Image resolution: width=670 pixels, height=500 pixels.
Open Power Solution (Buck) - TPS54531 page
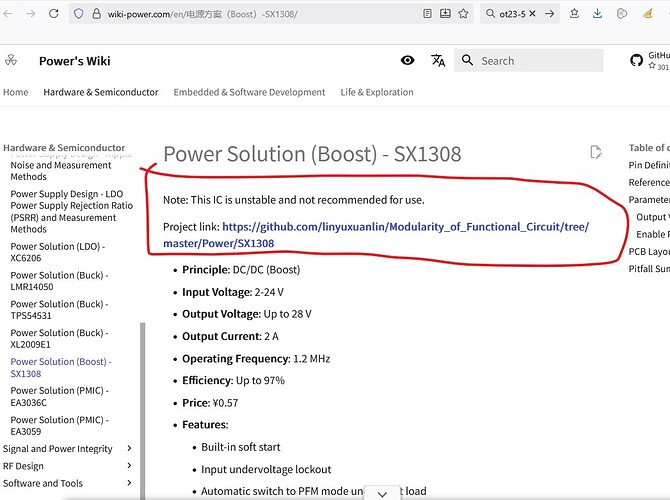point(59,309)
